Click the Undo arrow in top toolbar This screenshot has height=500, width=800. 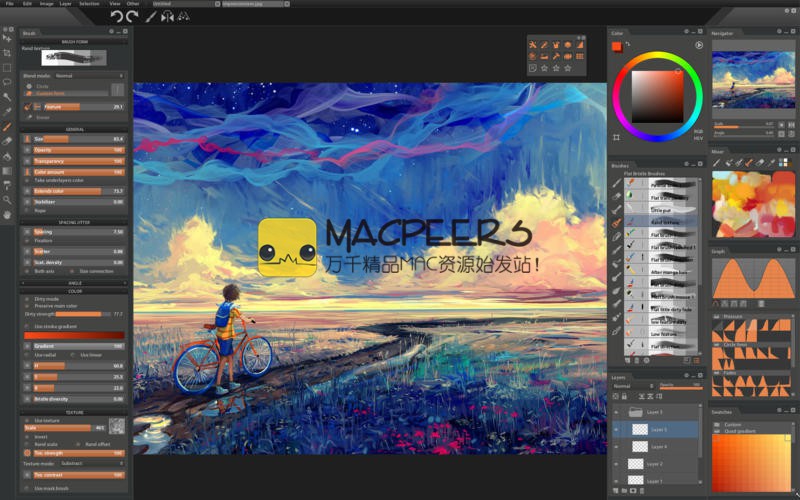click(x=117, y=16)
